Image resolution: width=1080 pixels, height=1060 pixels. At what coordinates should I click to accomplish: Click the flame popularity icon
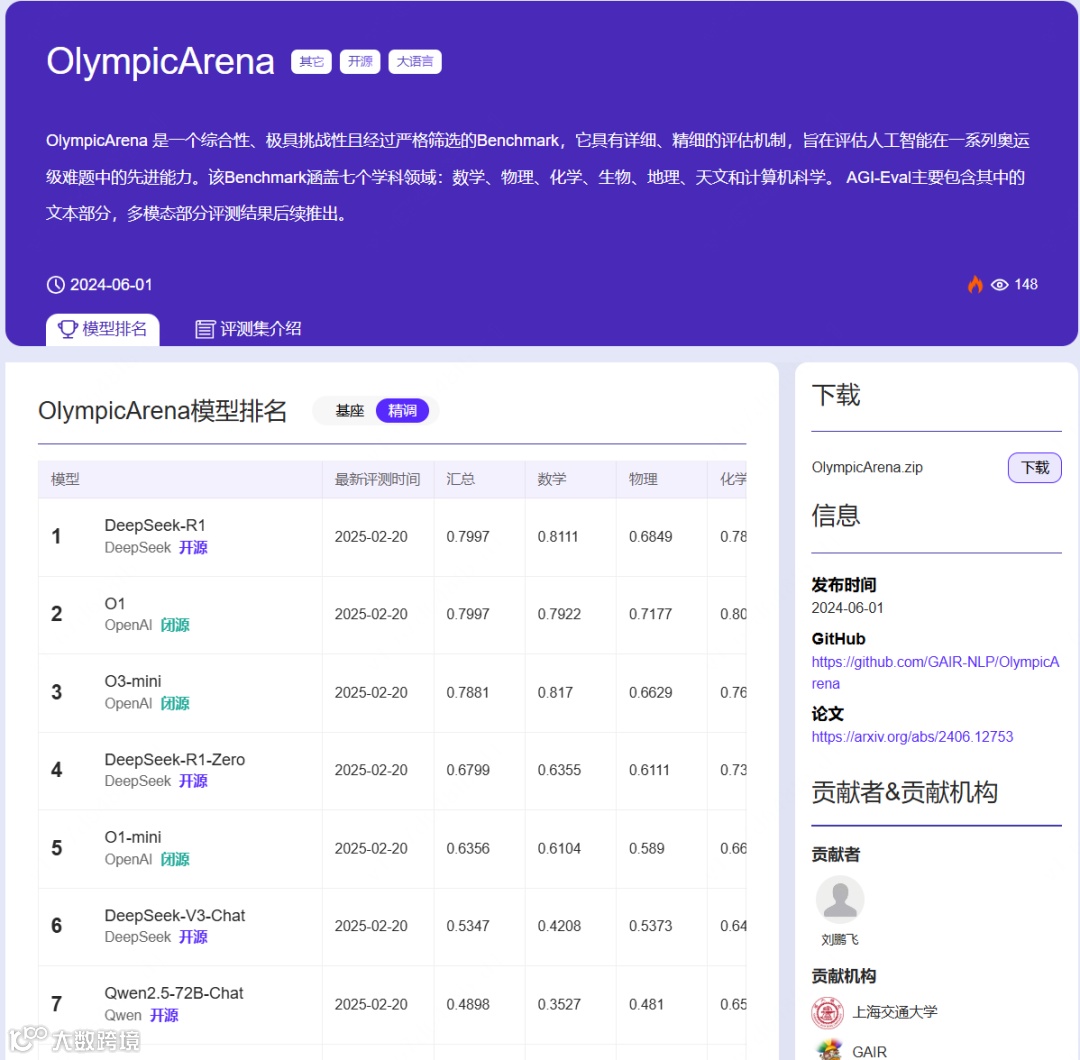[x=975, y=284]
